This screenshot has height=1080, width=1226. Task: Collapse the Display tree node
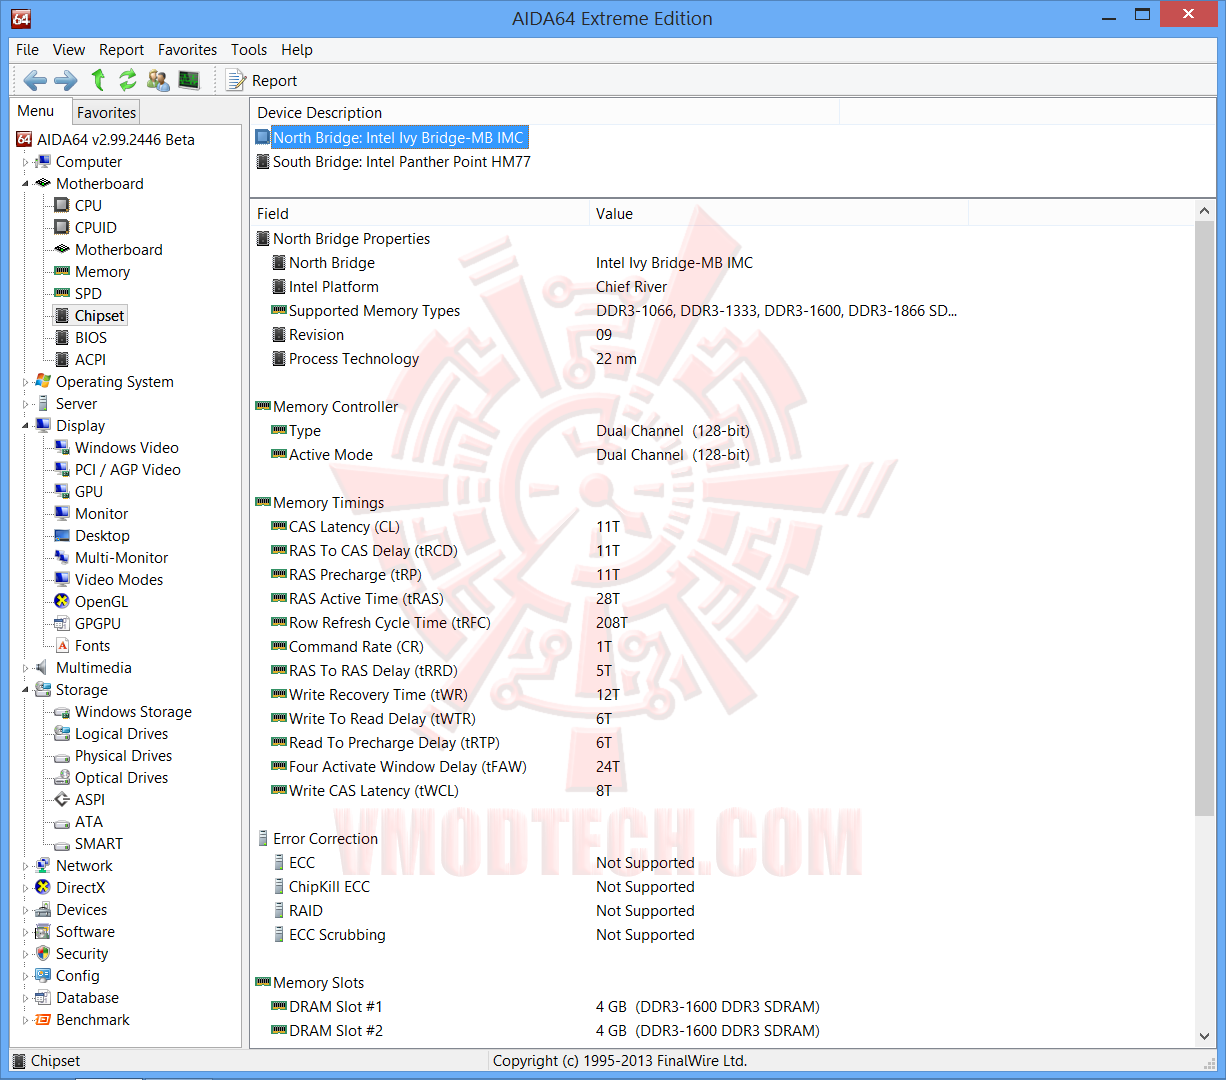tap(26, 426)
